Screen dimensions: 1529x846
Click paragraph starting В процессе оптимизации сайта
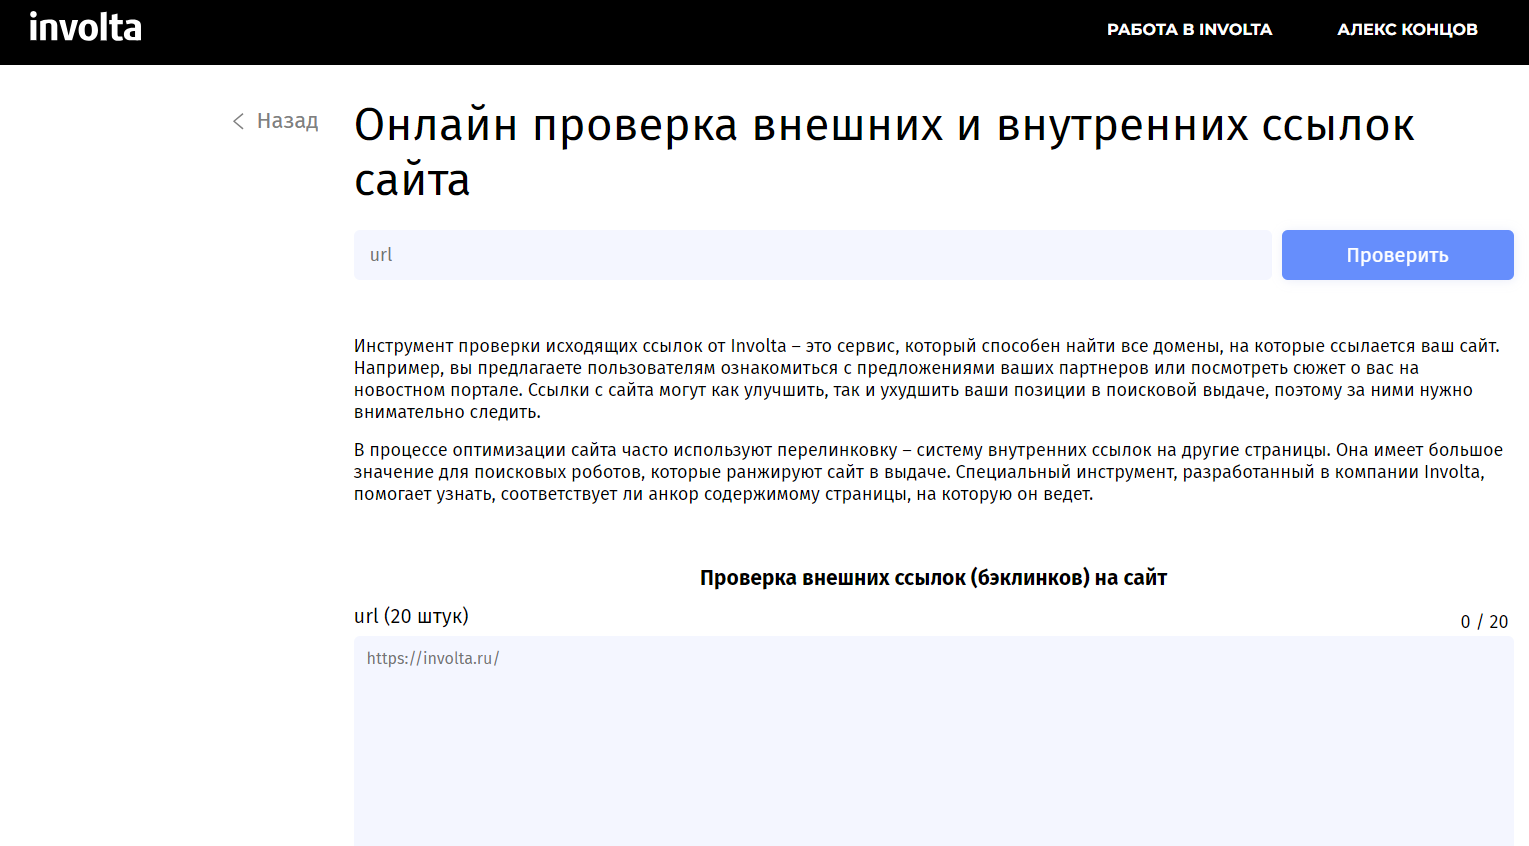pos(928,472)
